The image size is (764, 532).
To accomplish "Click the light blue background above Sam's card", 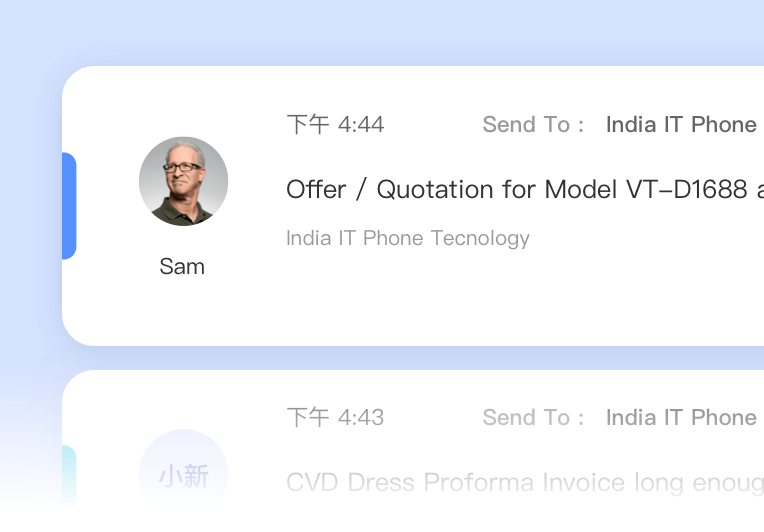I will pos(382,32).
